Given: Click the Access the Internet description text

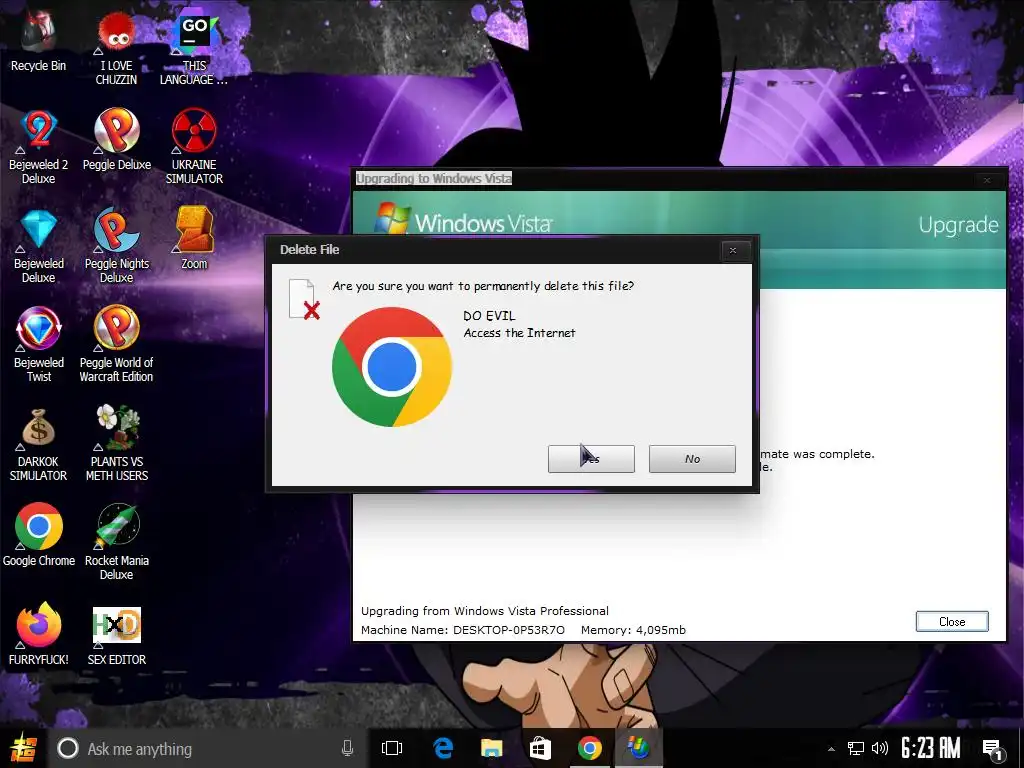Looking at the screenshot, I should 519,333.
